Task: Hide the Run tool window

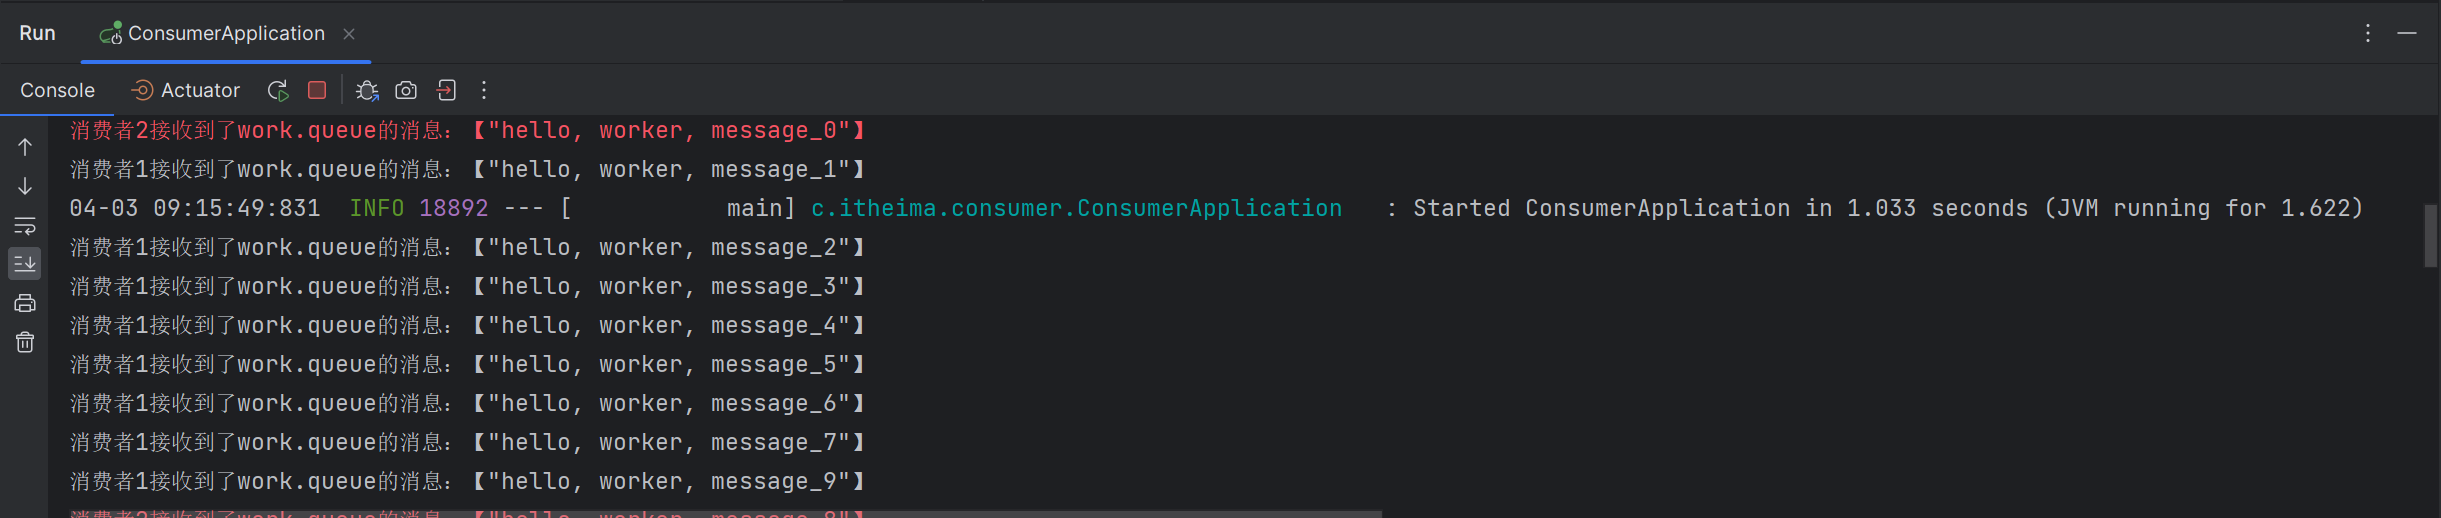Action: coord(2407,33)
